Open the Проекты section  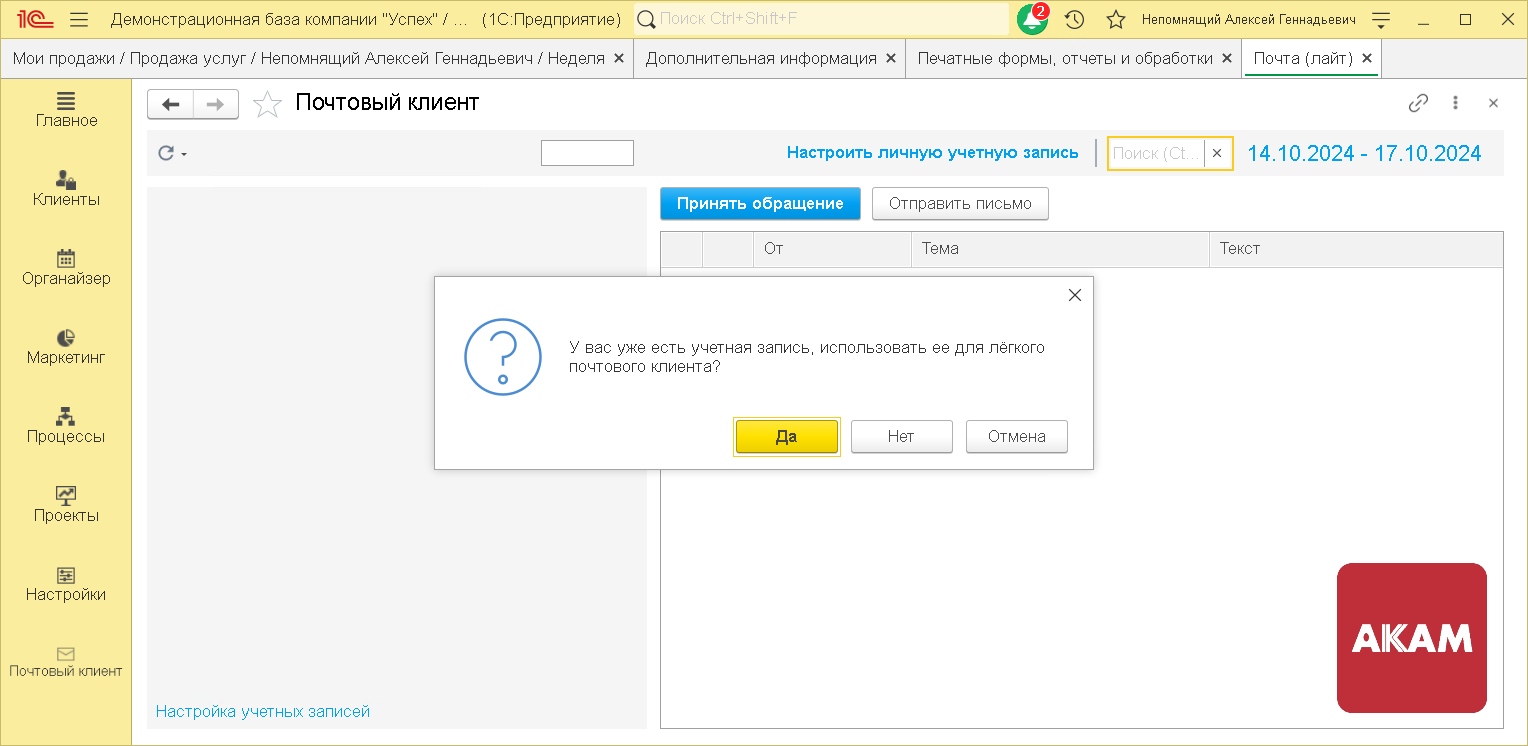tap(66, 505)
